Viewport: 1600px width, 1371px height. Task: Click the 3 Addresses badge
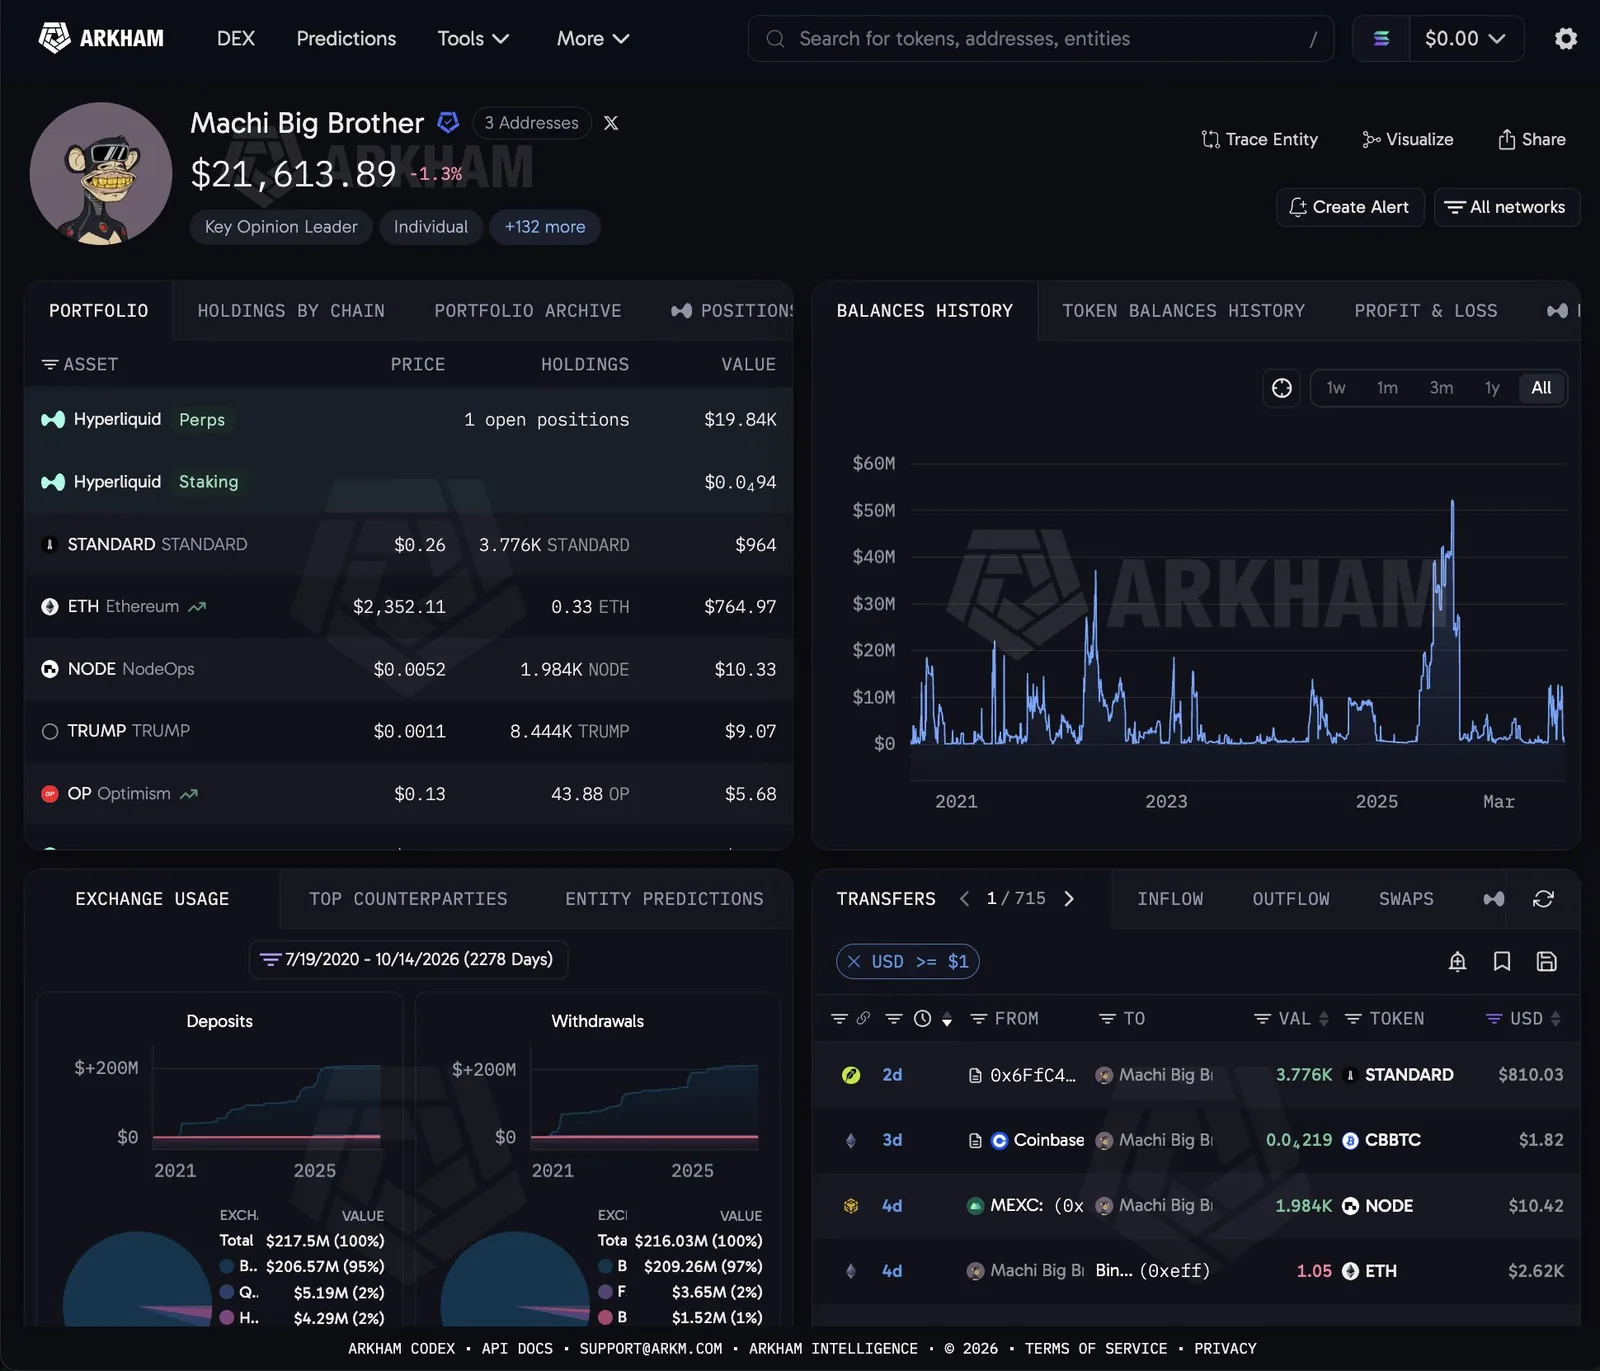[x=532, y=123]
